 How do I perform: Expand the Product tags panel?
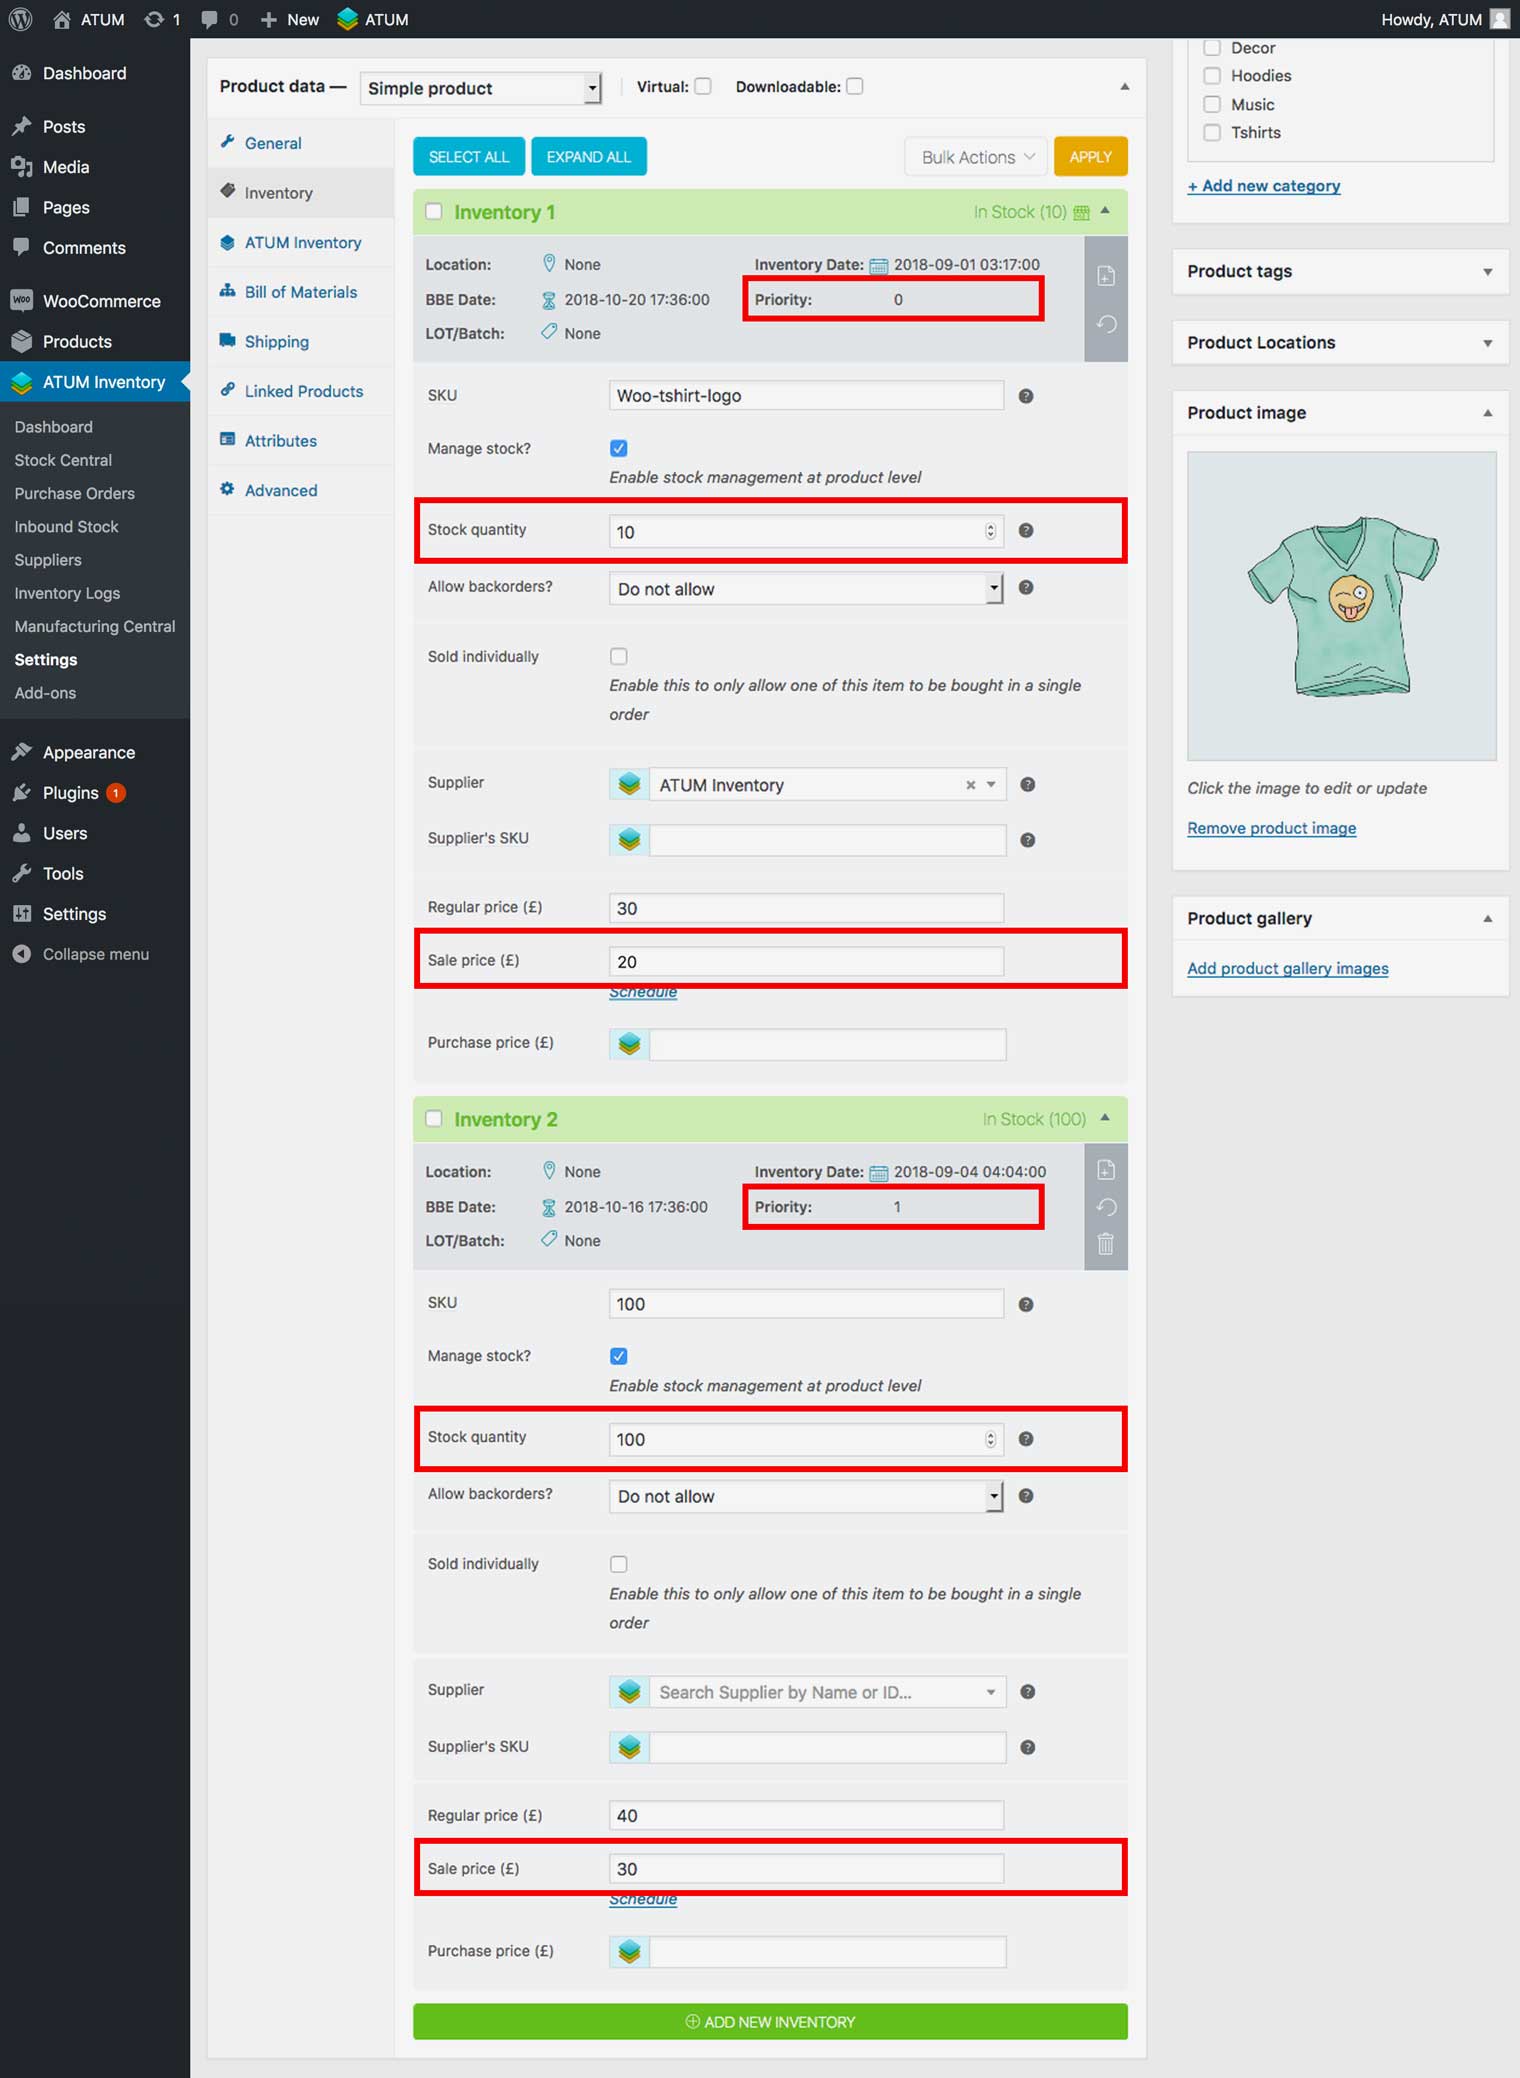tap(1340, 271)
